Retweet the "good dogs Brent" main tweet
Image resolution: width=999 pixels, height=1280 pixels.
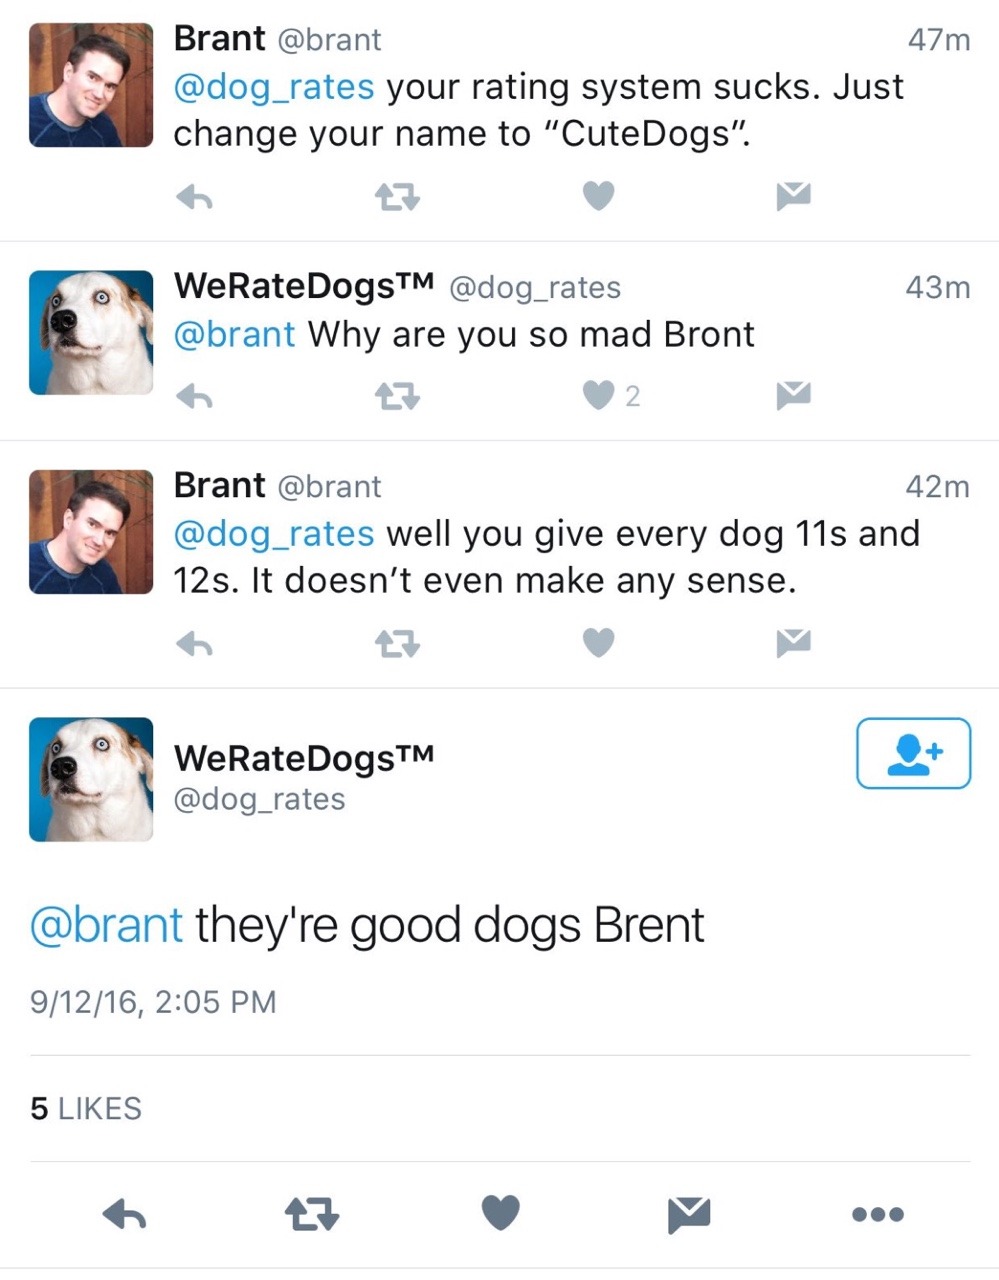pyautogui.click(x=312, y=1214)
